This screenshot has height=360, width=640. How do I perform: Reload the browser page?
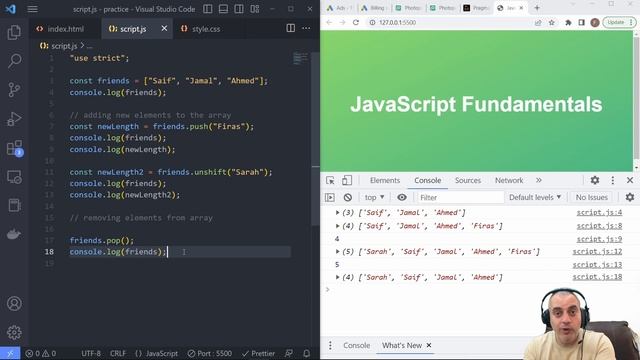click(356, 22)
